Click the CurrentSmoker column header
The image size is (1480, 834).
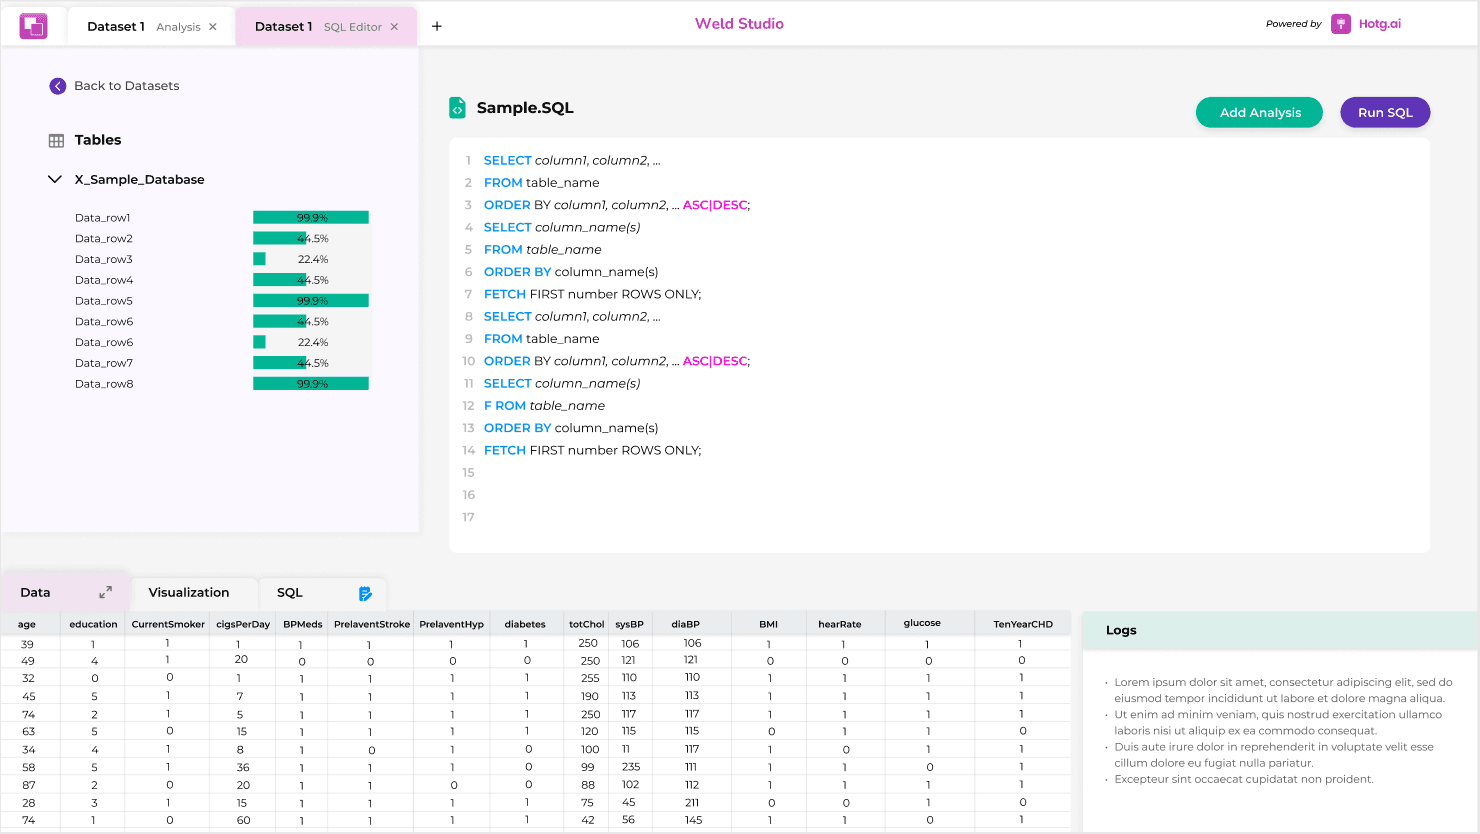pyautogui.click(x=168, y=624)
